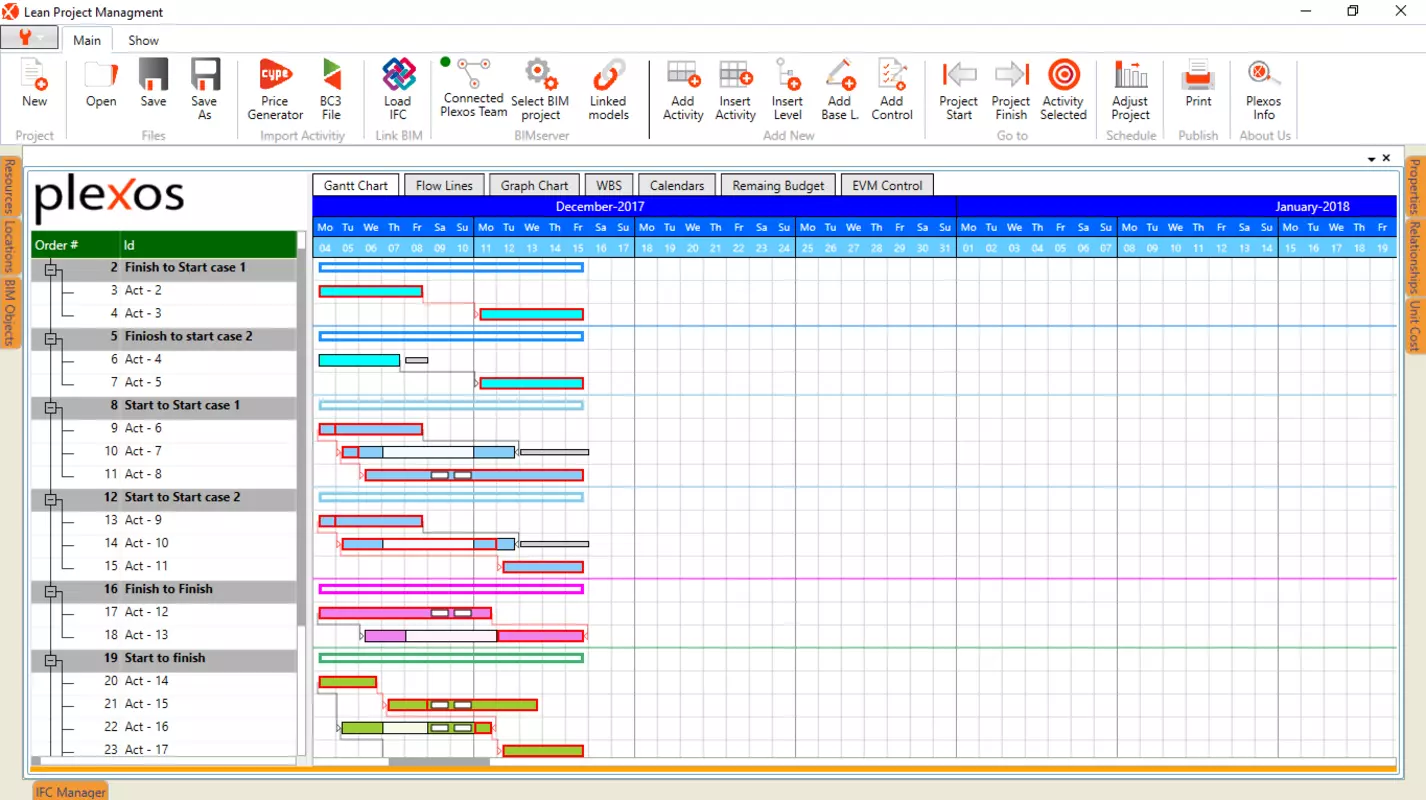
Task: Switch to the Show ribbon tab
Action: tap(143, 40)
